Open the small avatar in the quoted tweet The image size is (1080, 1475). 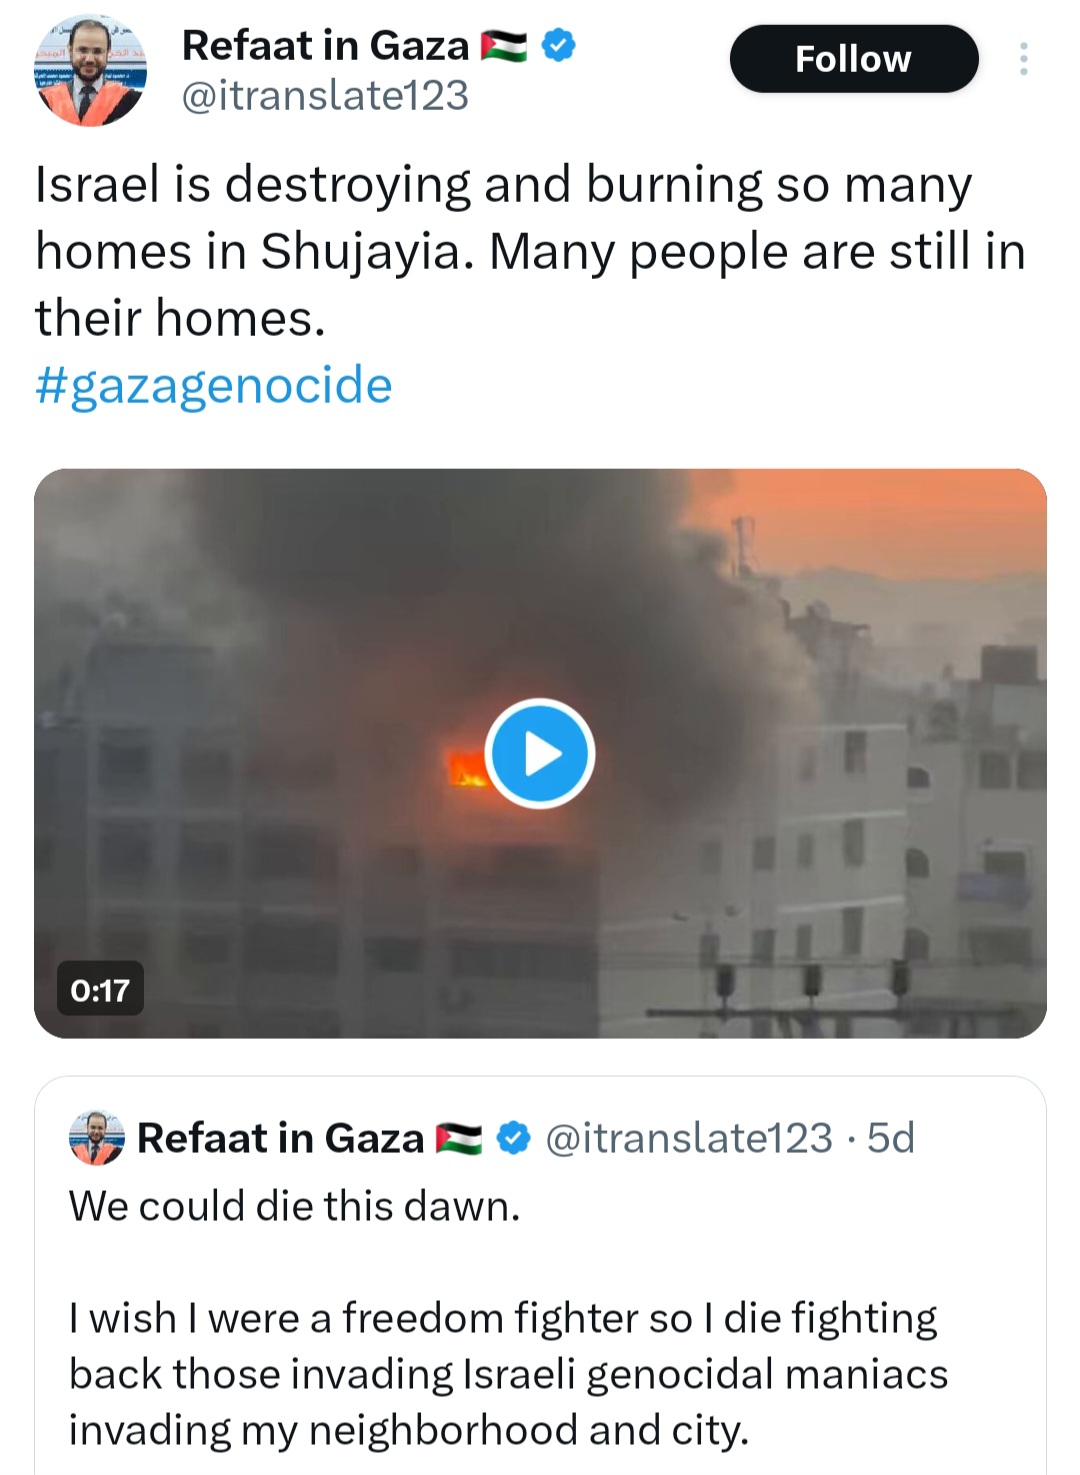click(x=96, y=1137)
